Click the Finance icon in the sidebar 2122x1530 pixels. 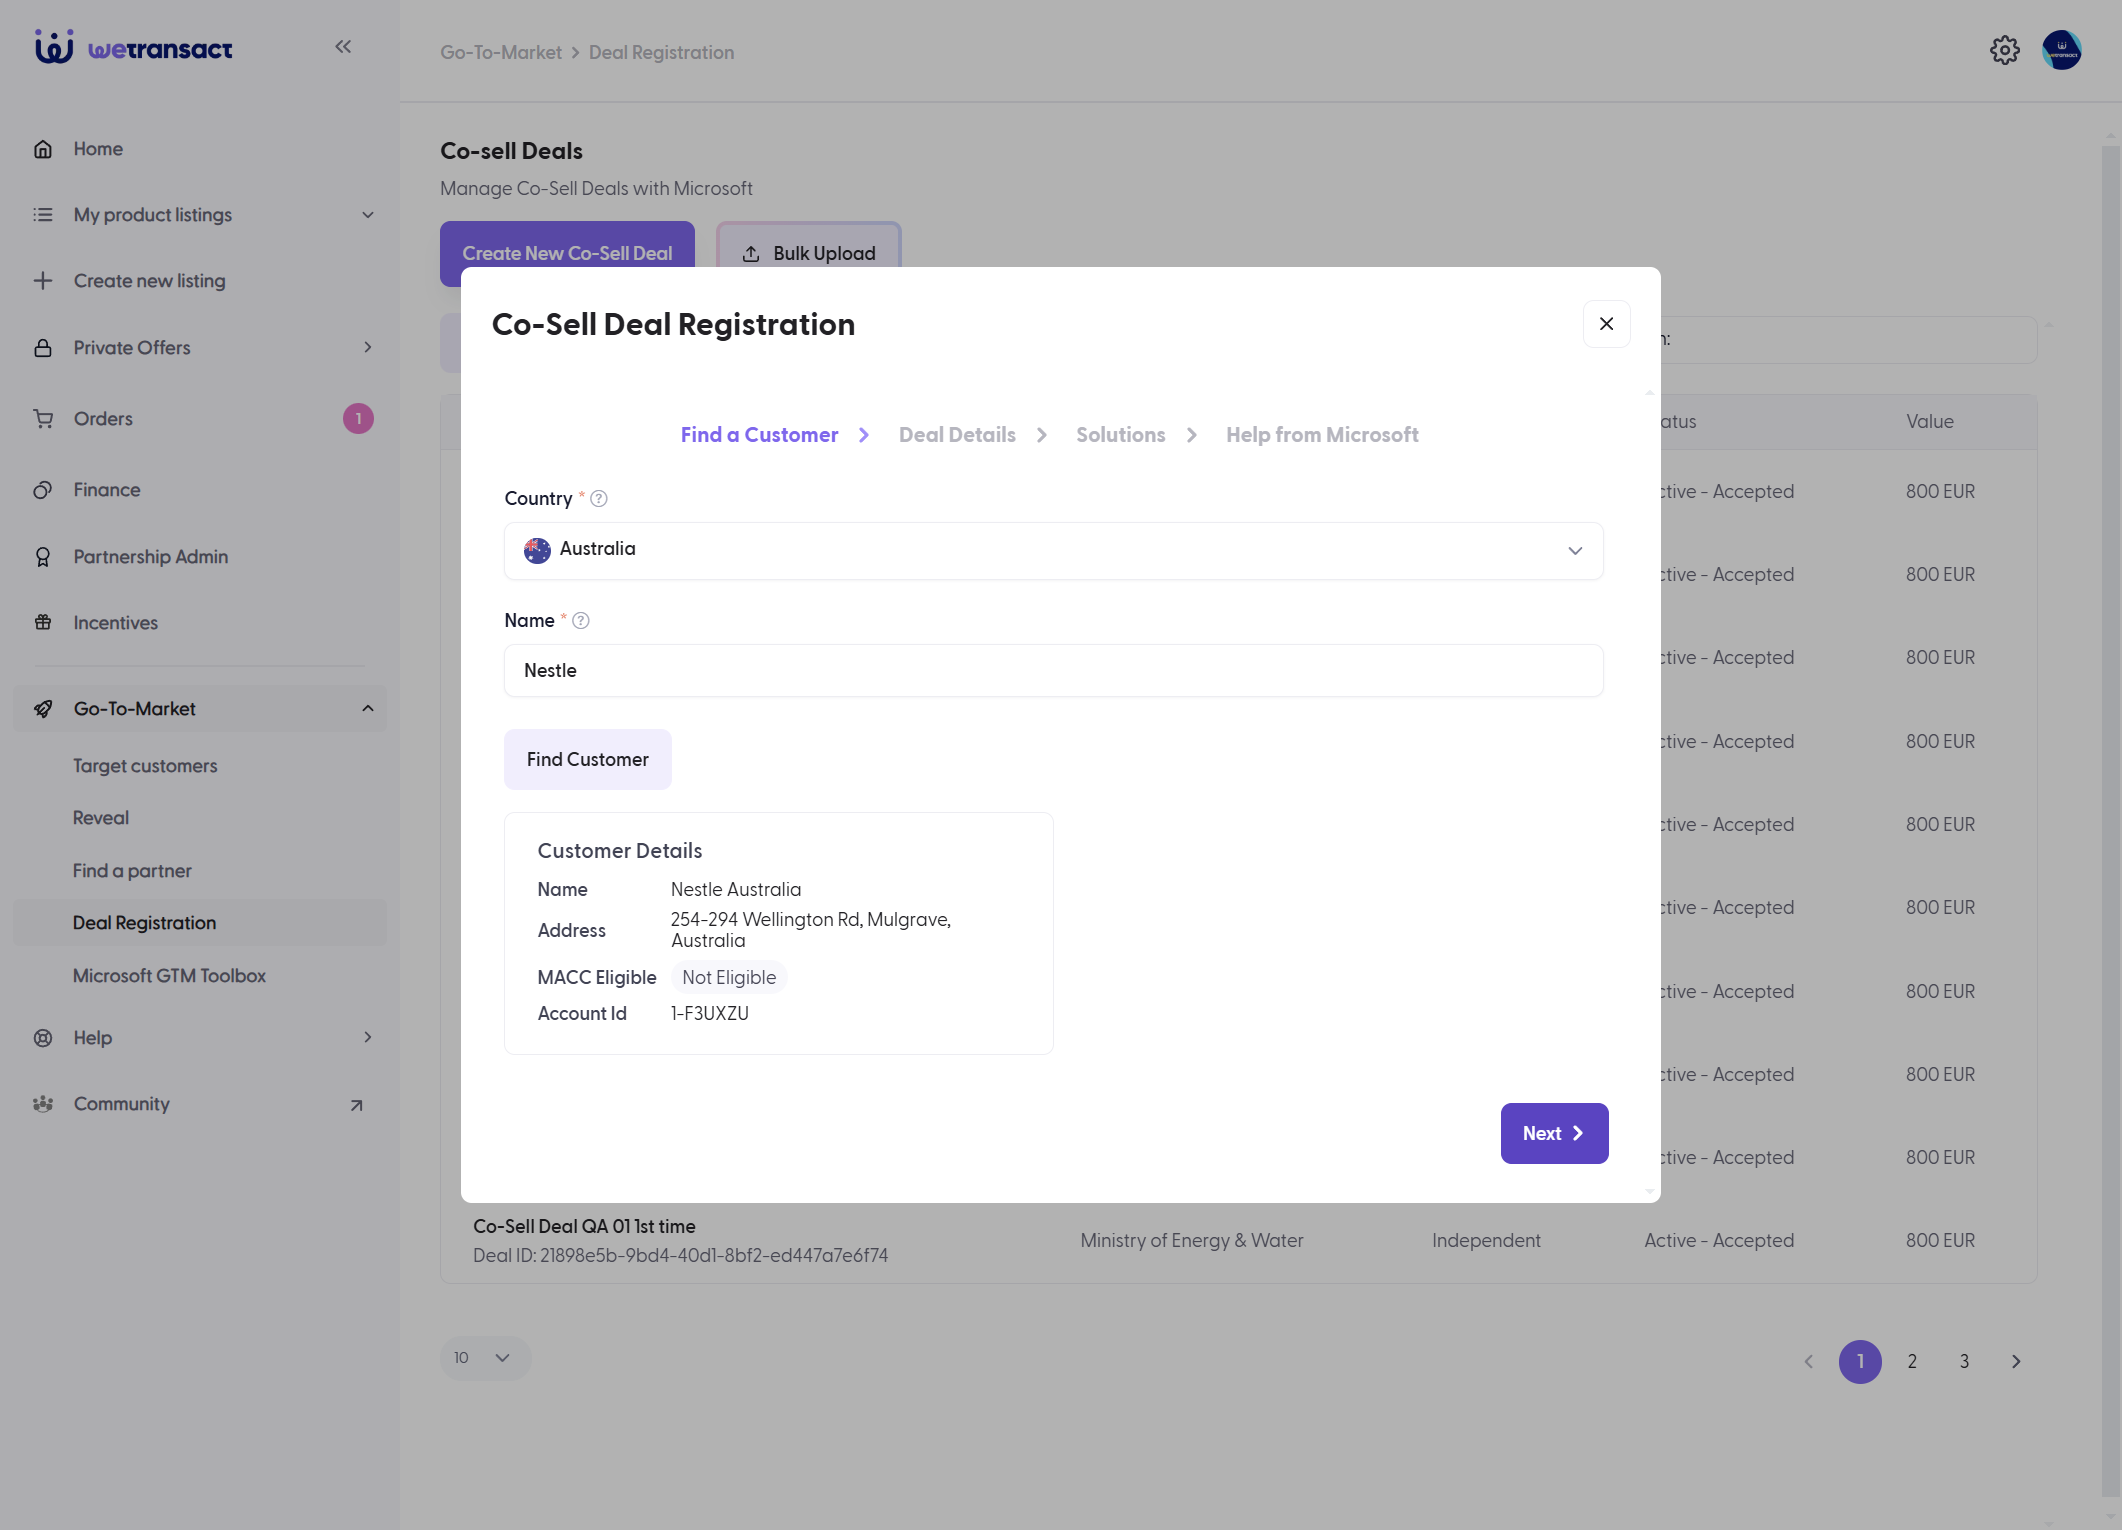43,490
